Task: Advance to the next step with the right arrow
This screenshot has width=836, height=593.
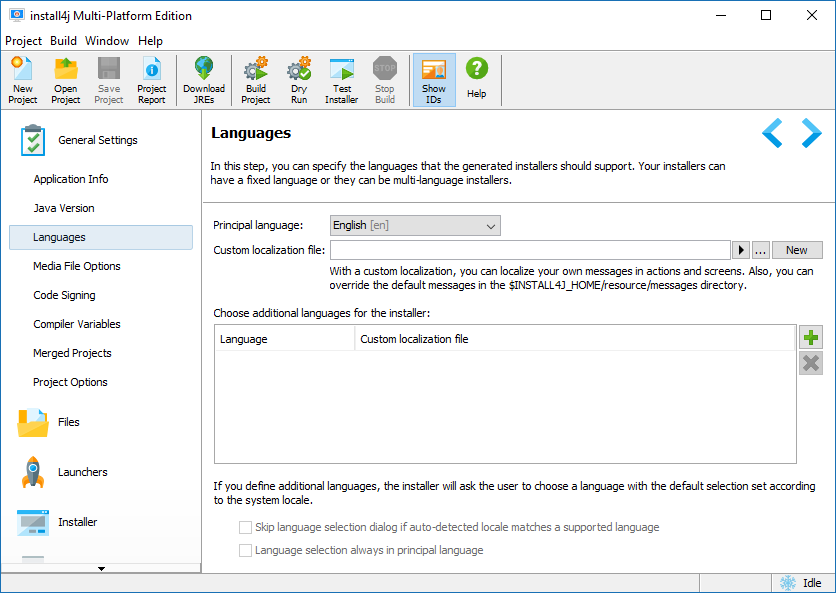Action: pyautogui.click(x=811, y=133)
